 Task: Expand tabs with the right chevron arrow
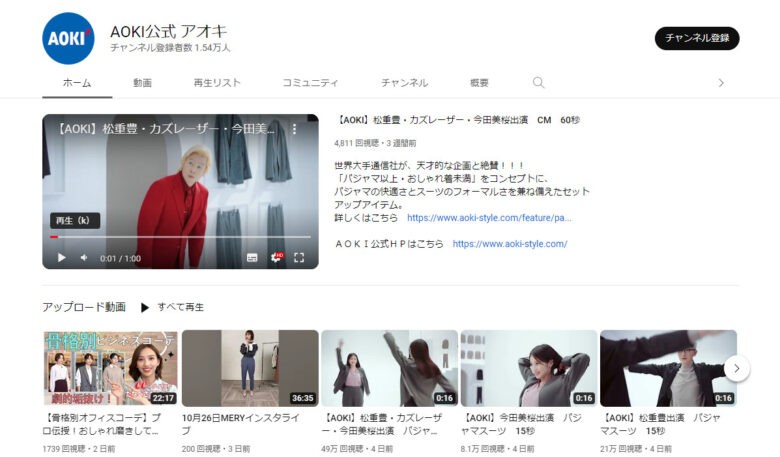721,83
